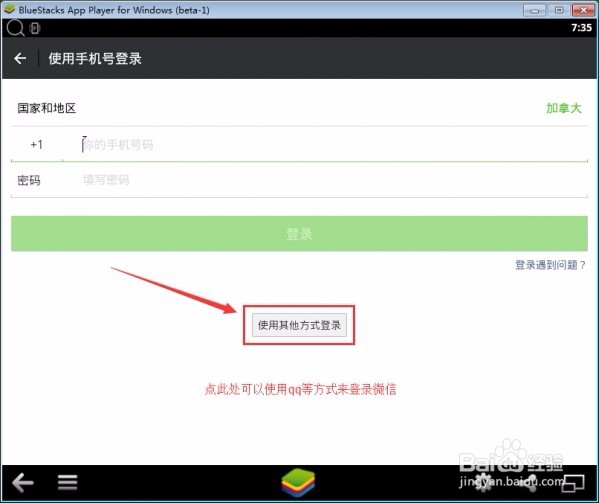Click the BlueStacks bottom bar back arrow

(x=23, y=482)
